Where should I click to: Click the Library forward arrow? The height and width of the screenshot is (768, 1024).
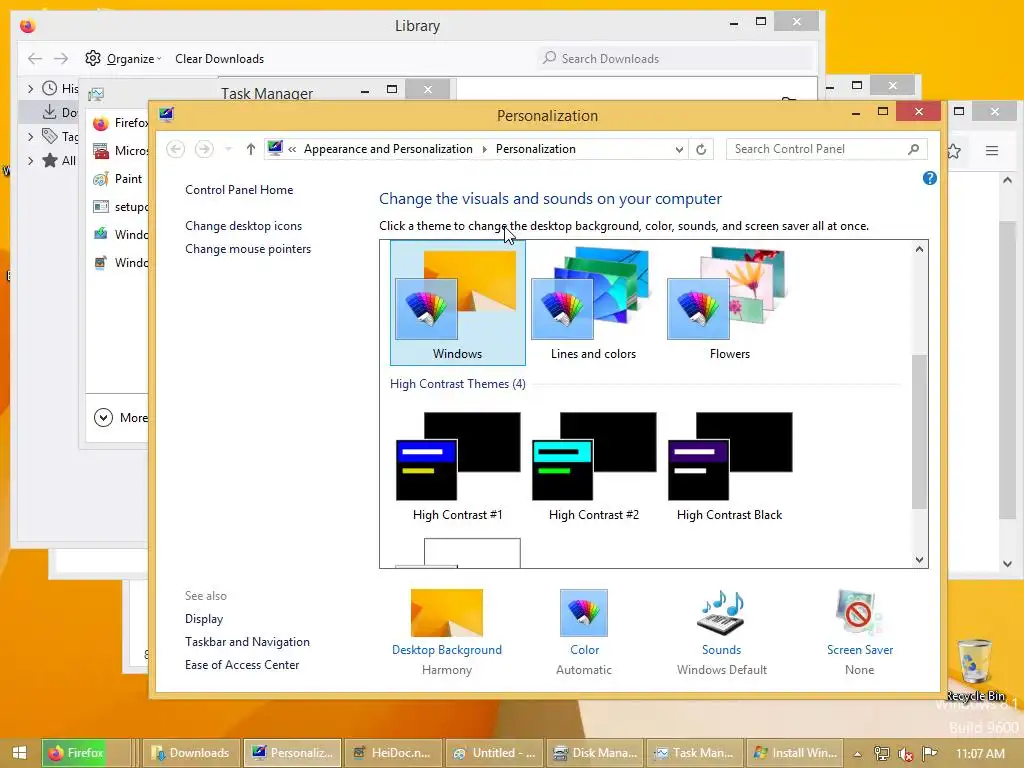pos(61,59)
